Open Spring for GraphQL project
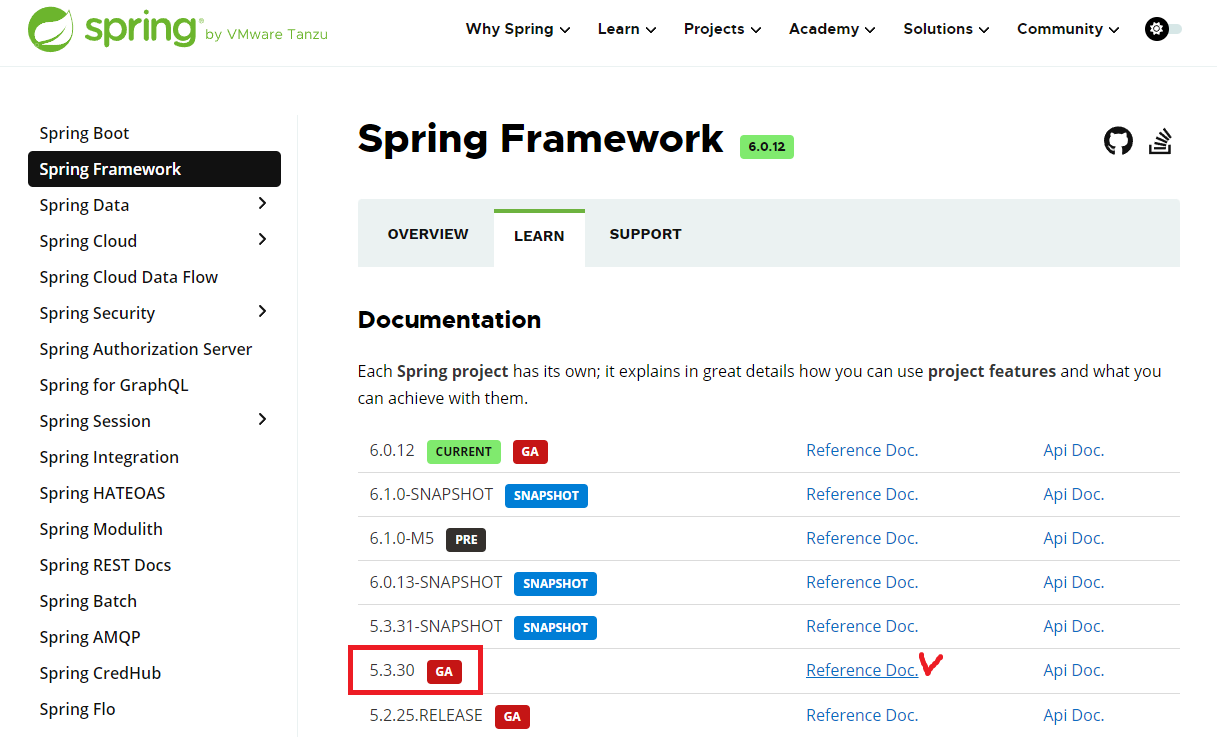1217x737 pixels. [x=114, y=385]
